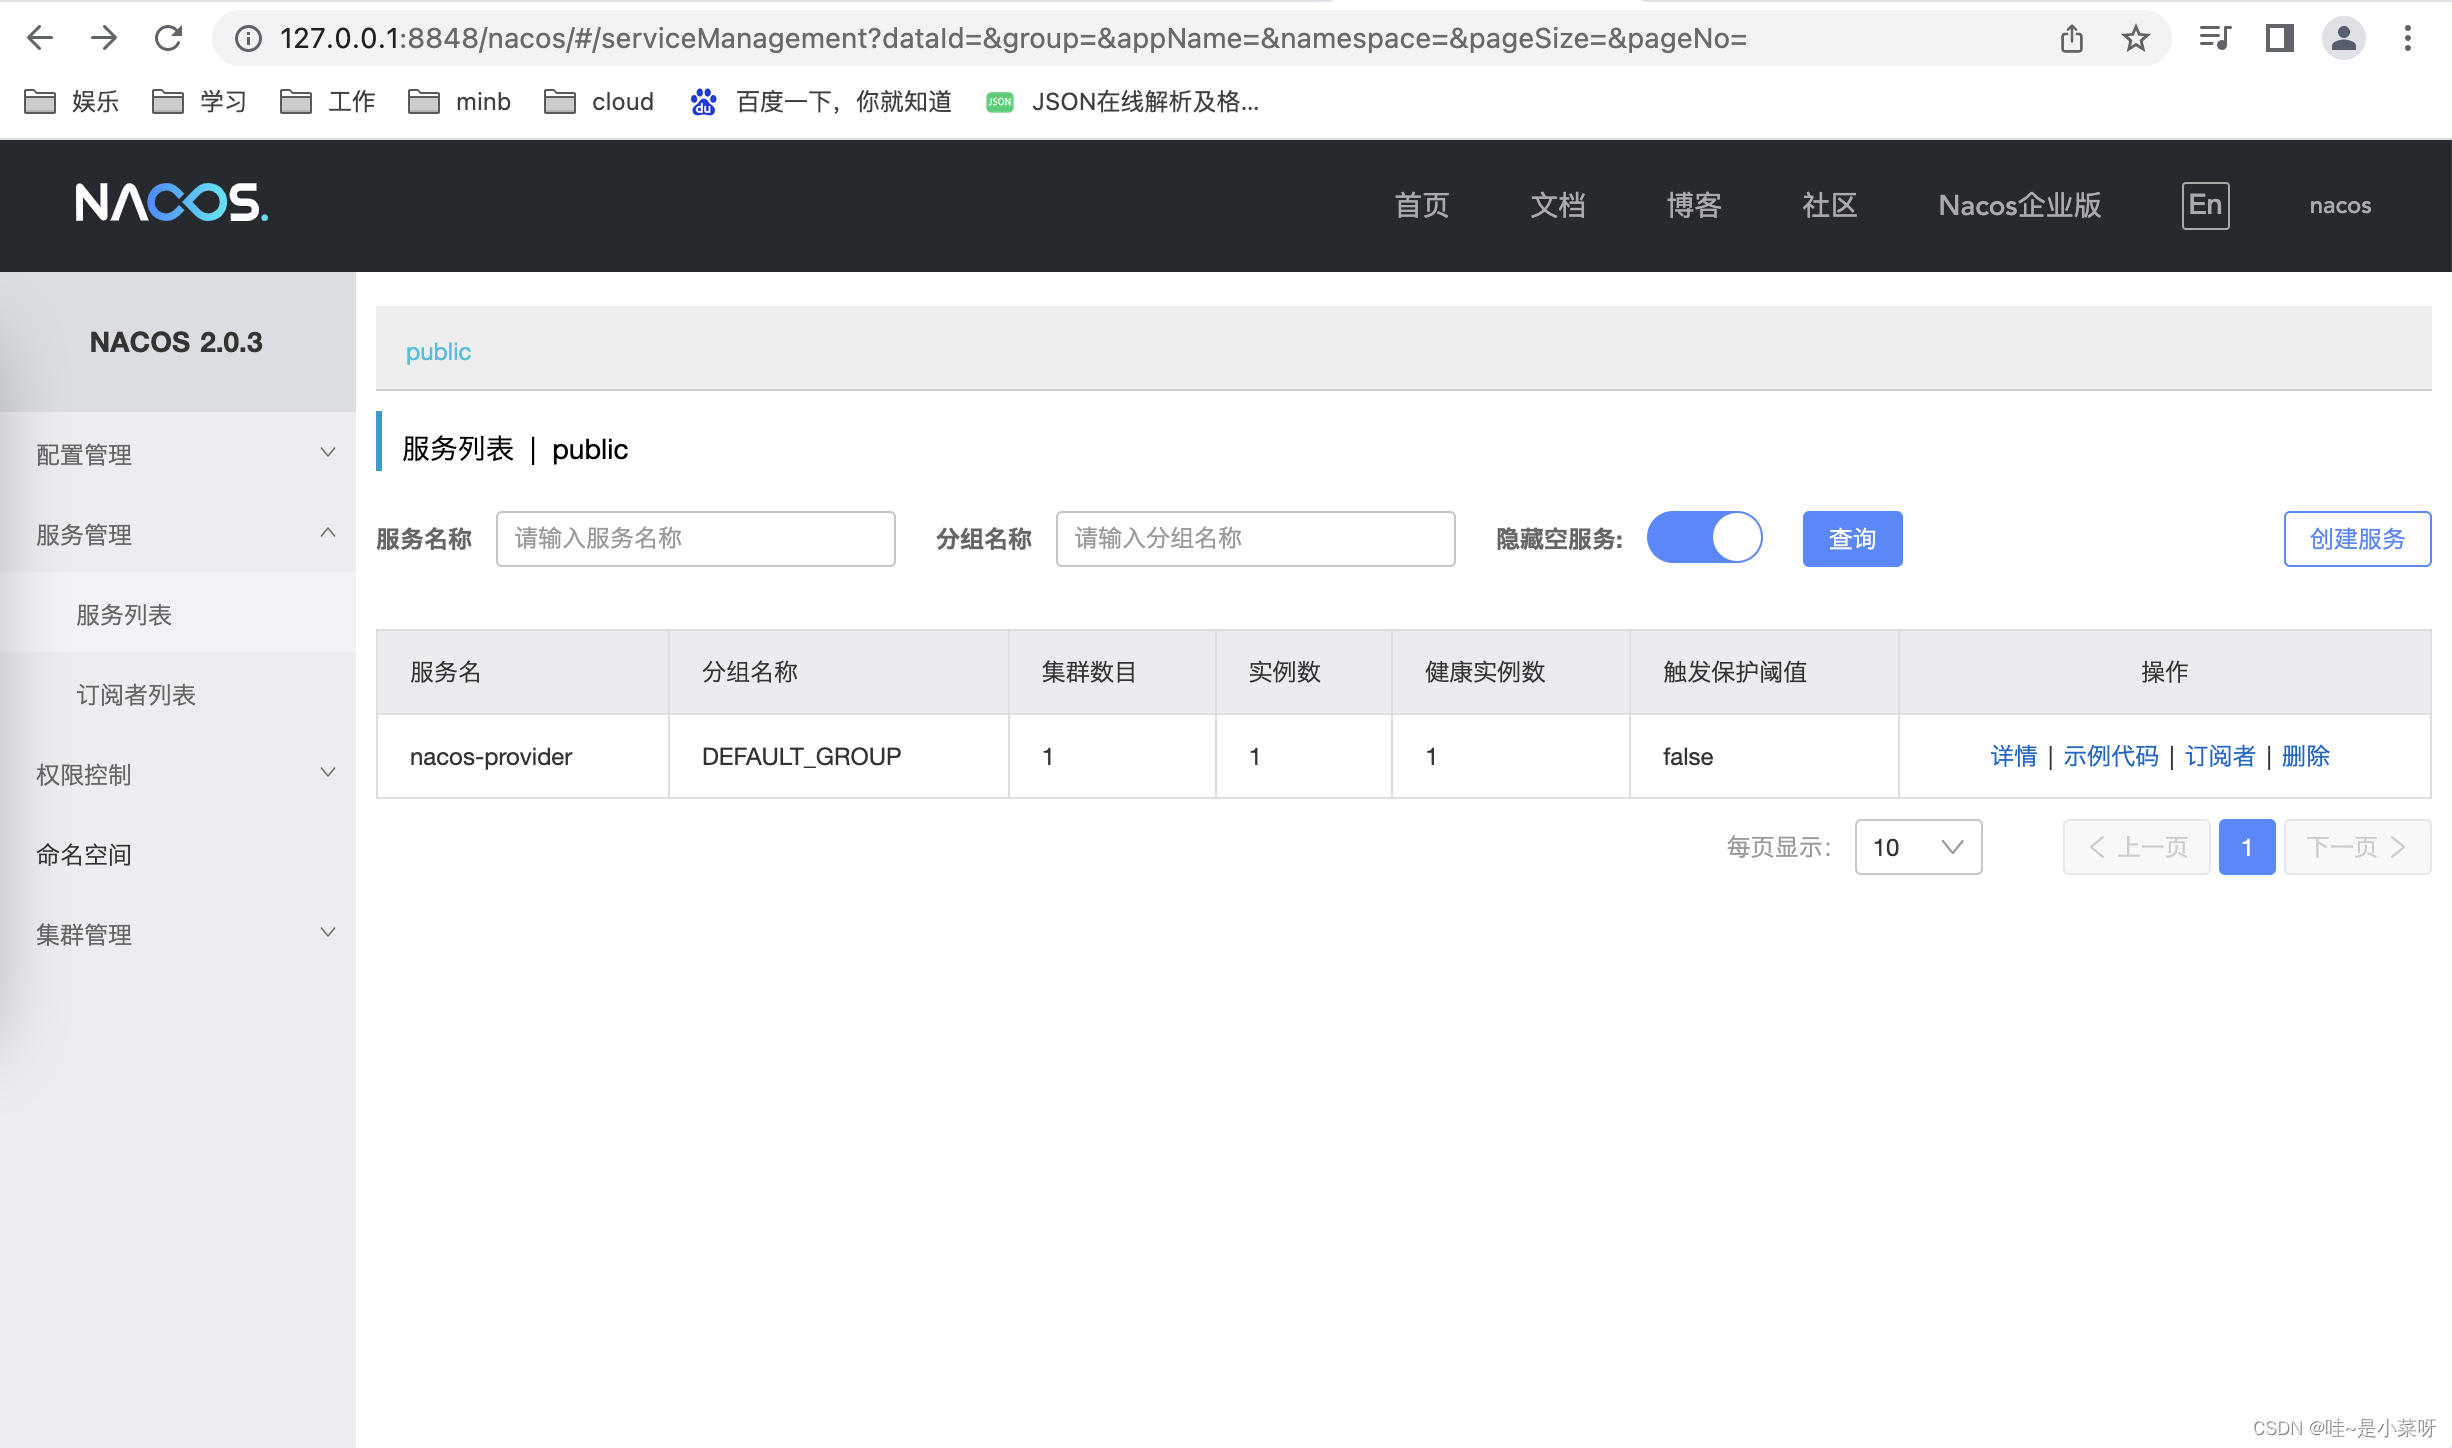Go to 首页 in top navigation
This screenshot has width=2452, height=1448.
pyautogui.click(x=1422, y=205)
